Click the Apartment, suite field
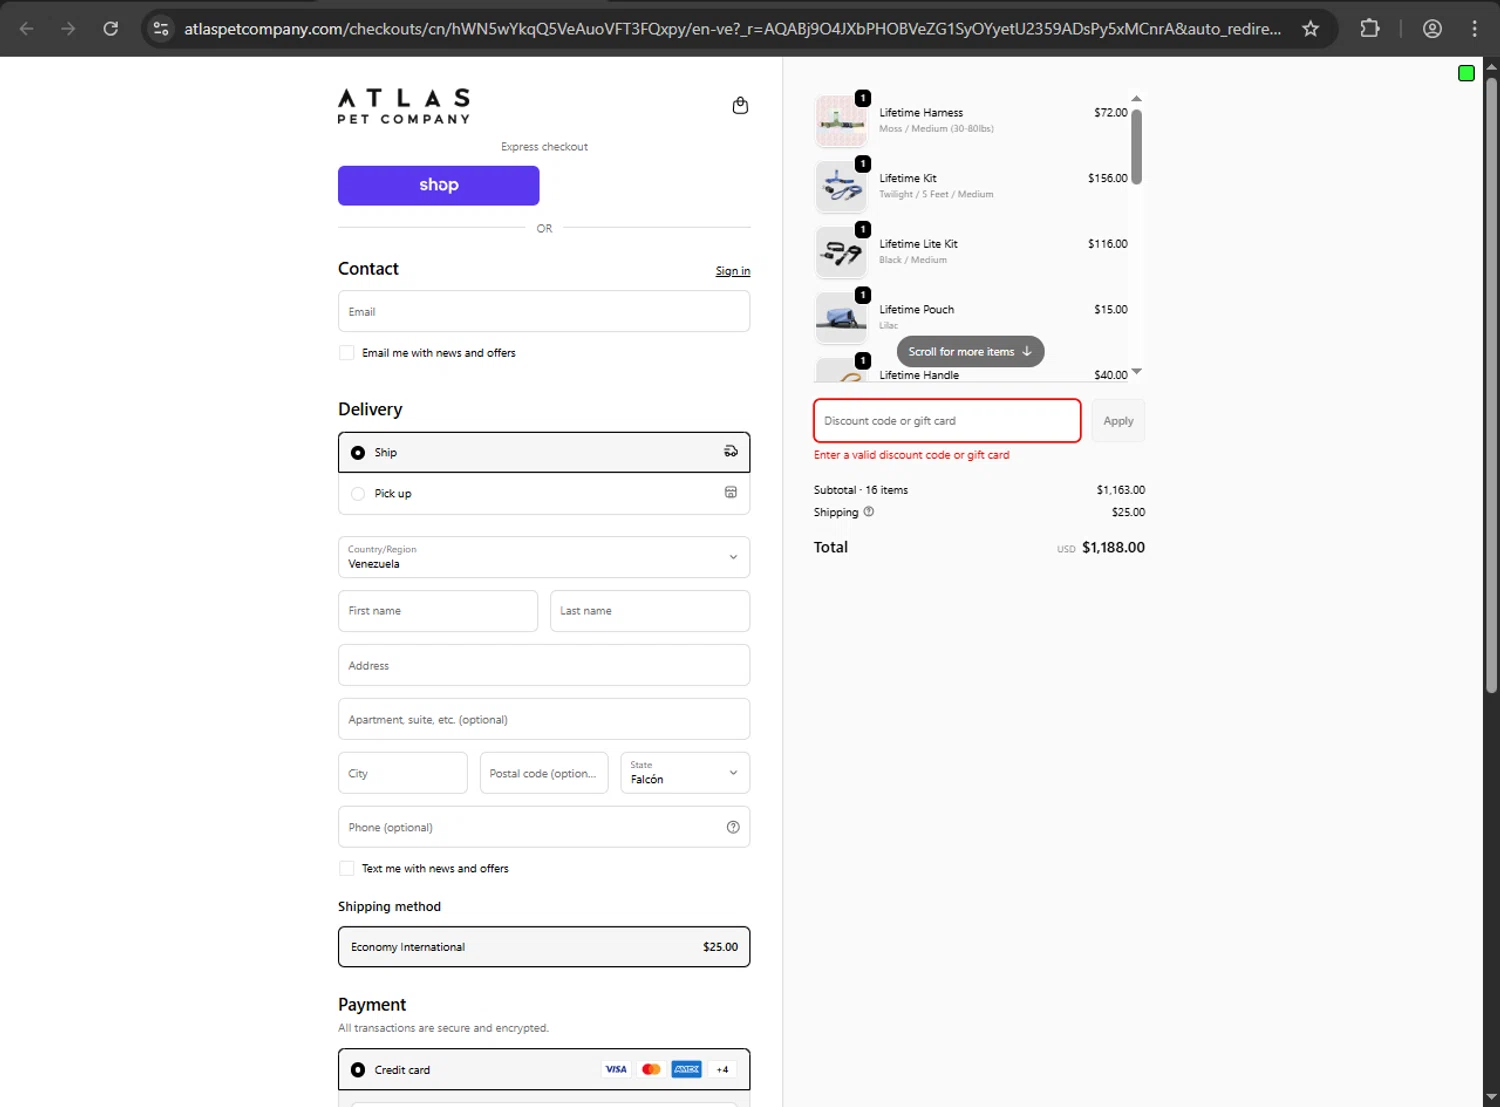This screenshot has width=1500, height=1107. pyautogui.click(x=544, y=719)
